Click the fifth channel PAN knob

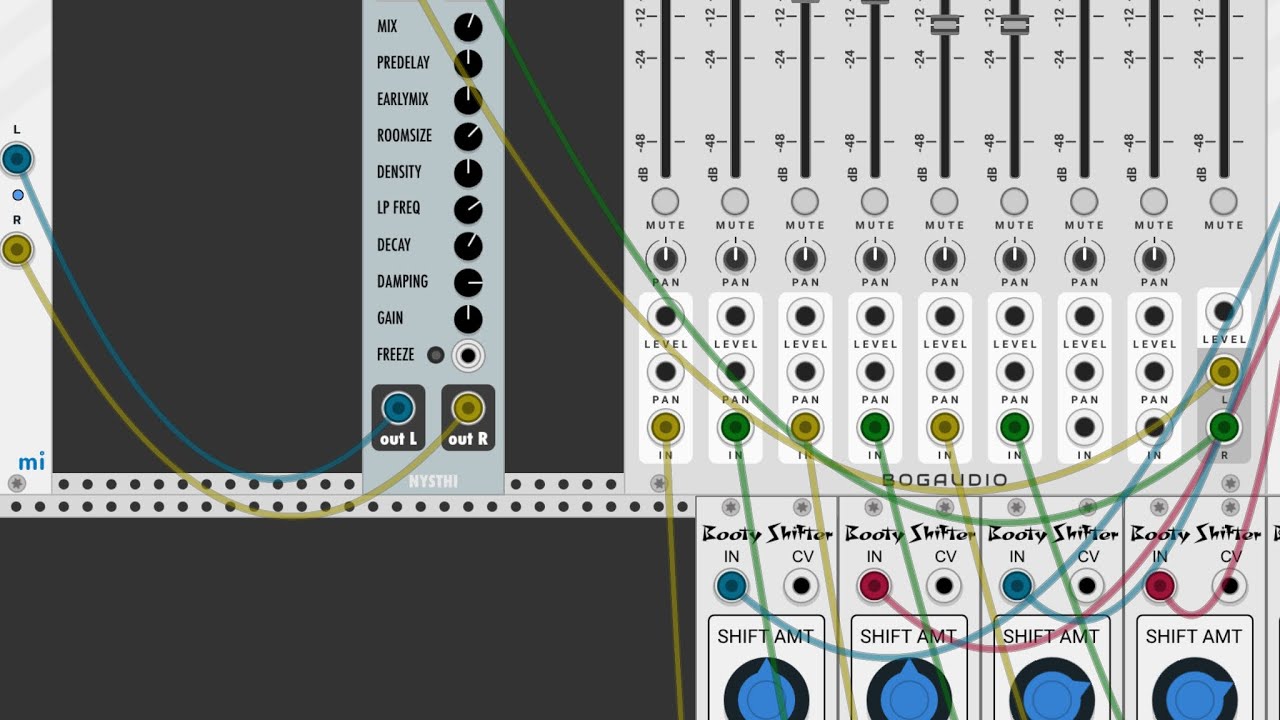click(x=945, y=259)
